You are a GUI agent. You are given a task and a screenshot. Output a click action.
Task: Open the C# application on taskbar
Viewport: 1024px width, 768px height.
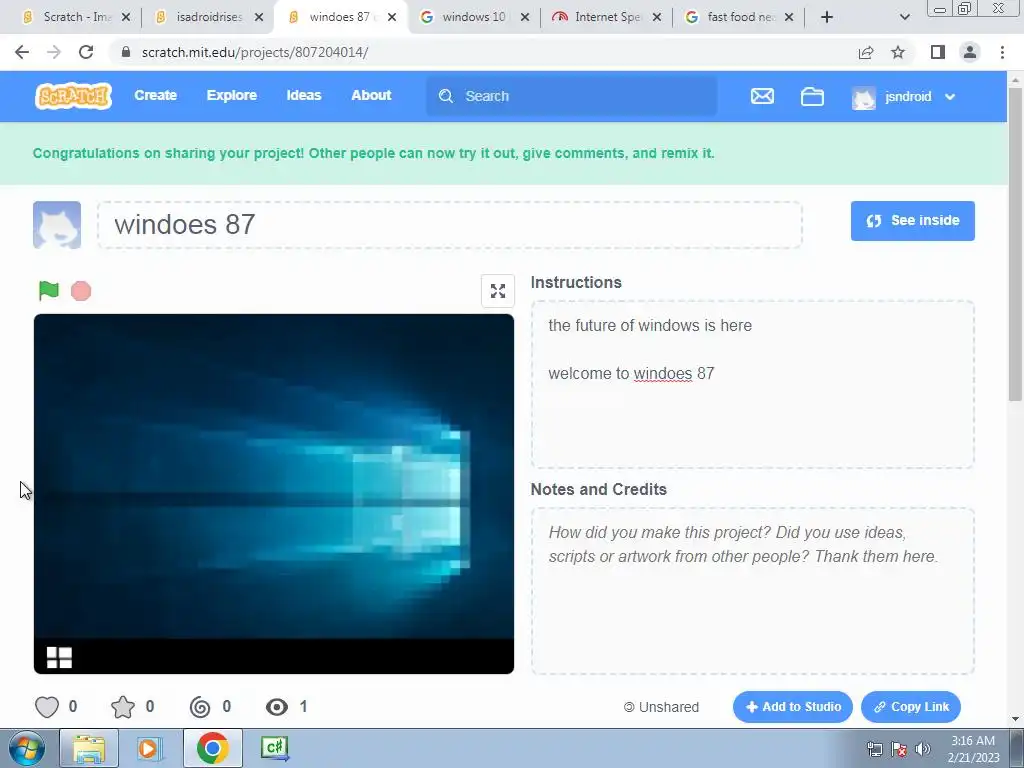tap(274, 748)
